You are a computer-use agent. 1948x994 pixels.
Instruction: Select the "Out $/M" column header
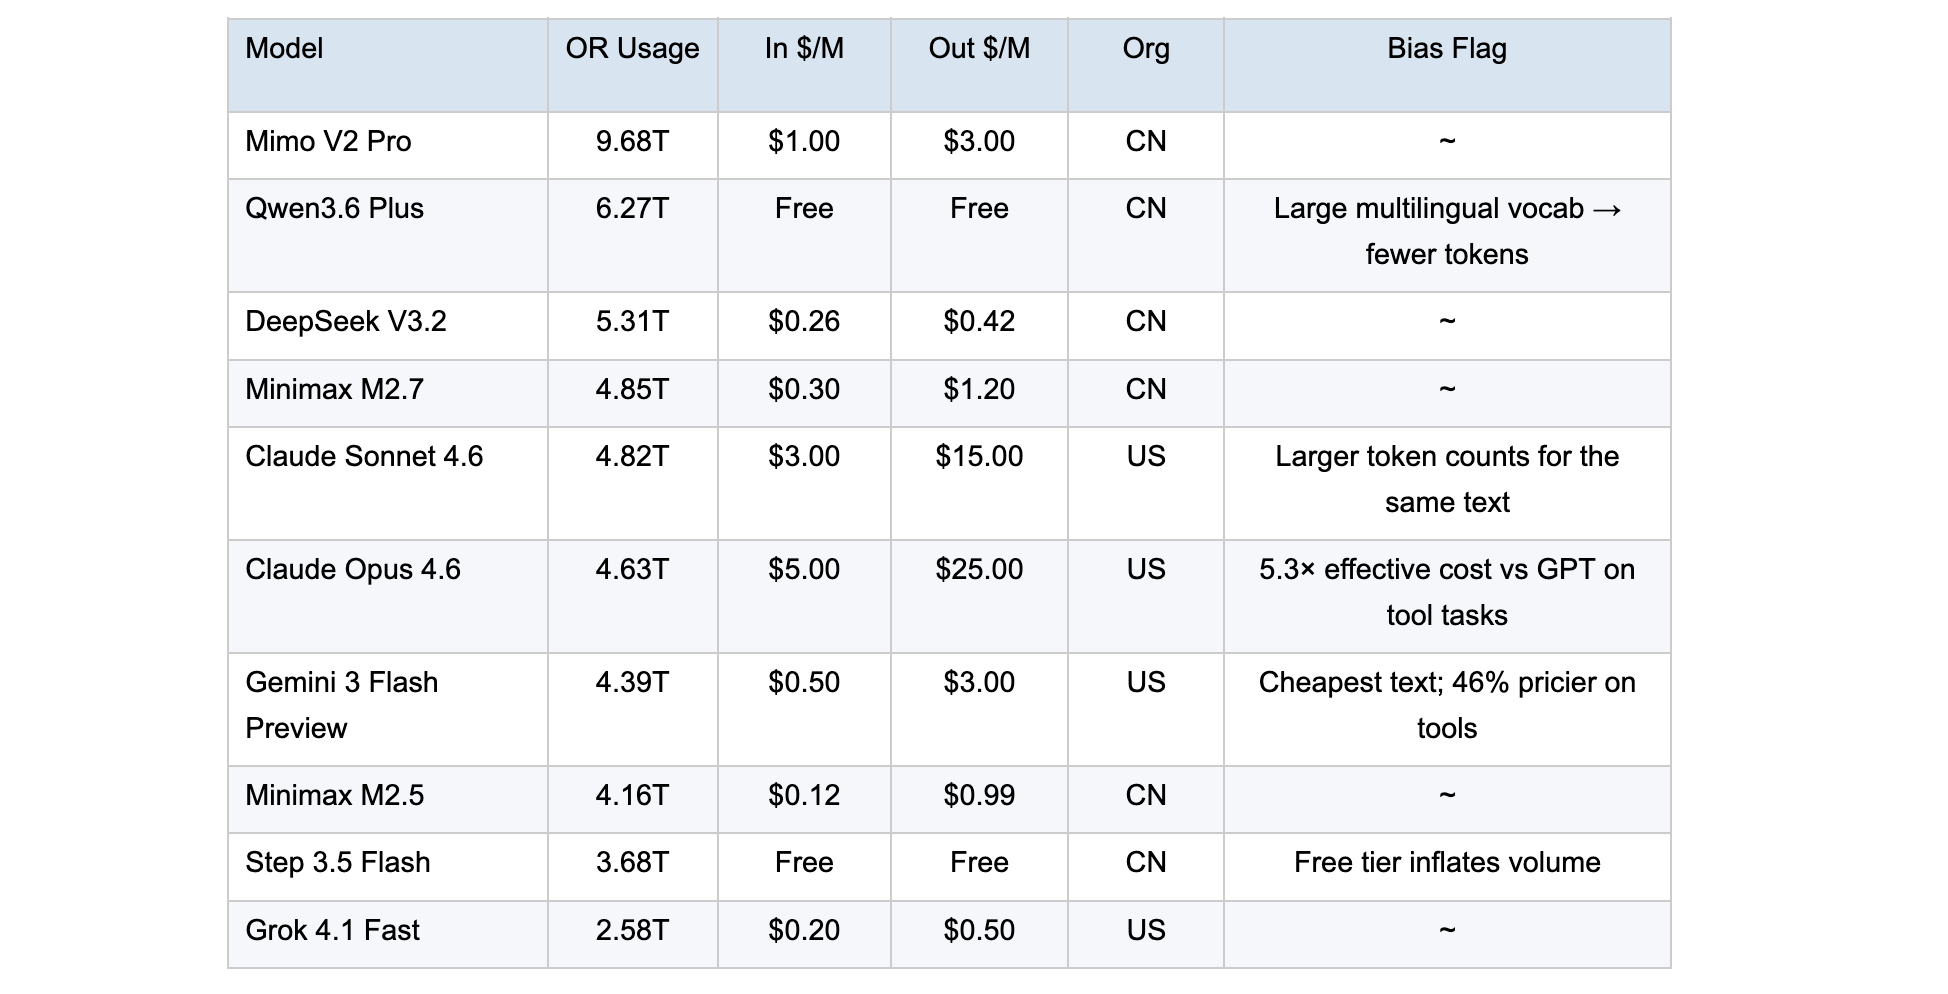click(979, 48)
